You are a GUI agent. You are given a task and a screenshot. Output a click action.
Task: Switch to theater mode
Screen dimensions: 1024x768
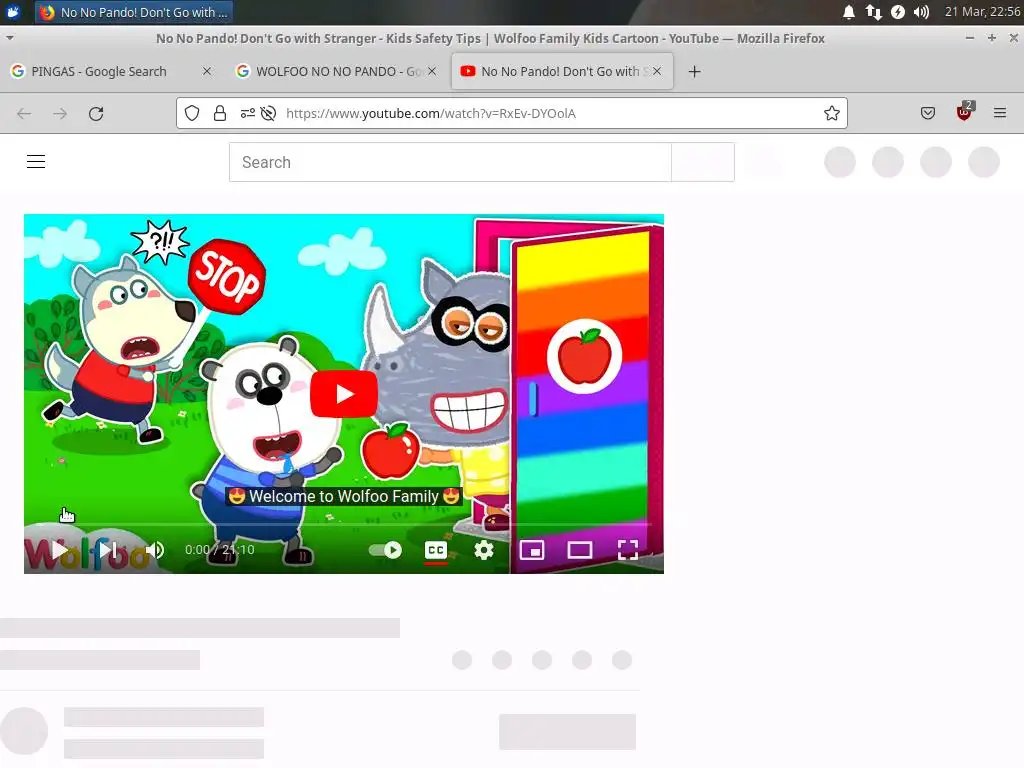tap(580, 550)
